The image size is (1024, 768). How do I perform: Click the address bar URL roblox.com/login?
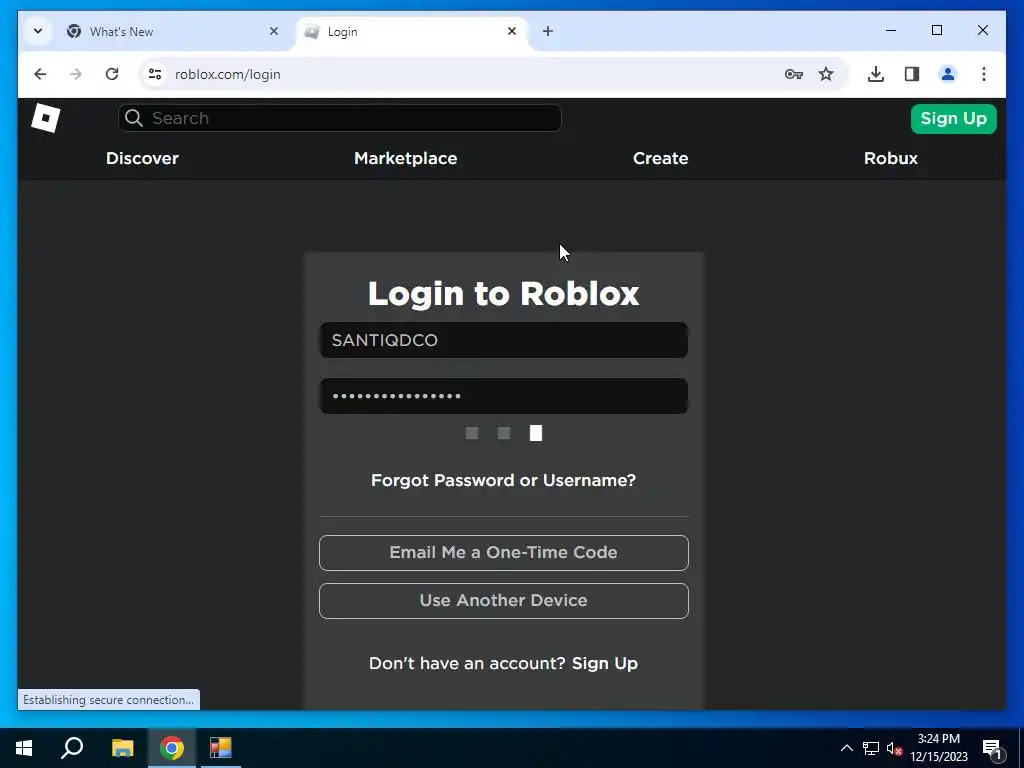[x=228, y=74]
